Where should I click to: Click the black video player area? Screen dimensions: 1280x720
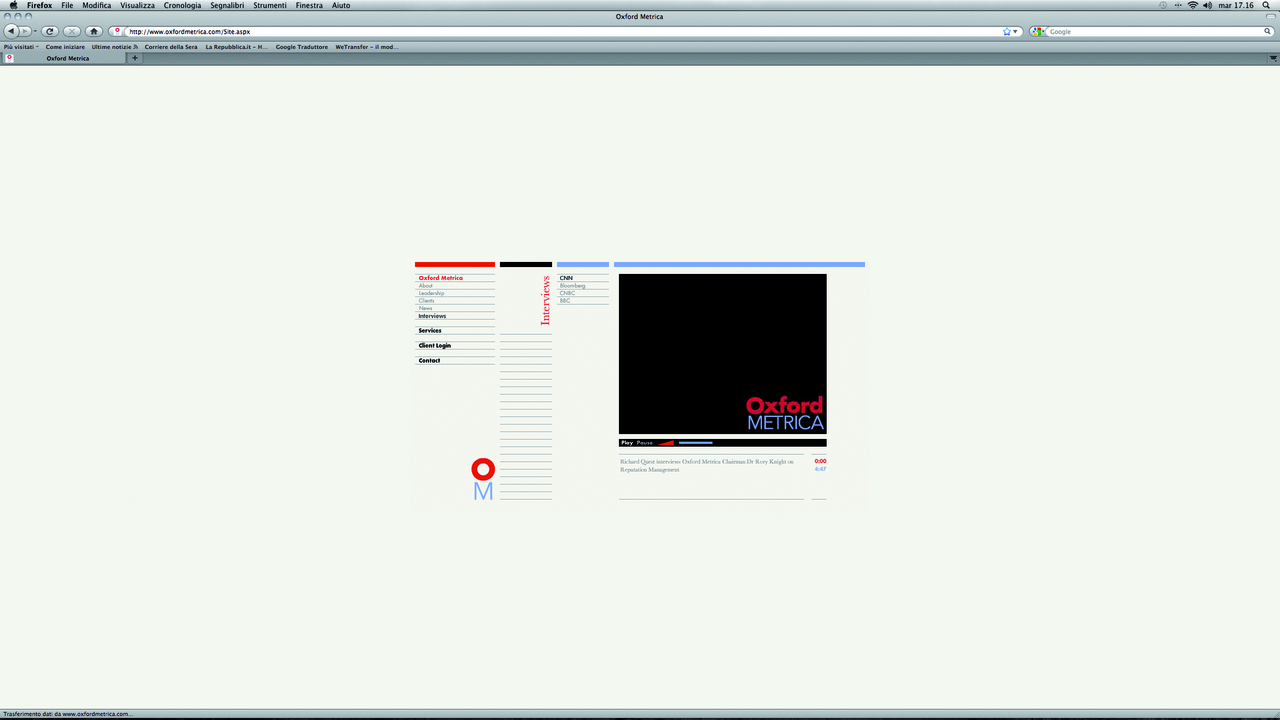tap(723, 354)
